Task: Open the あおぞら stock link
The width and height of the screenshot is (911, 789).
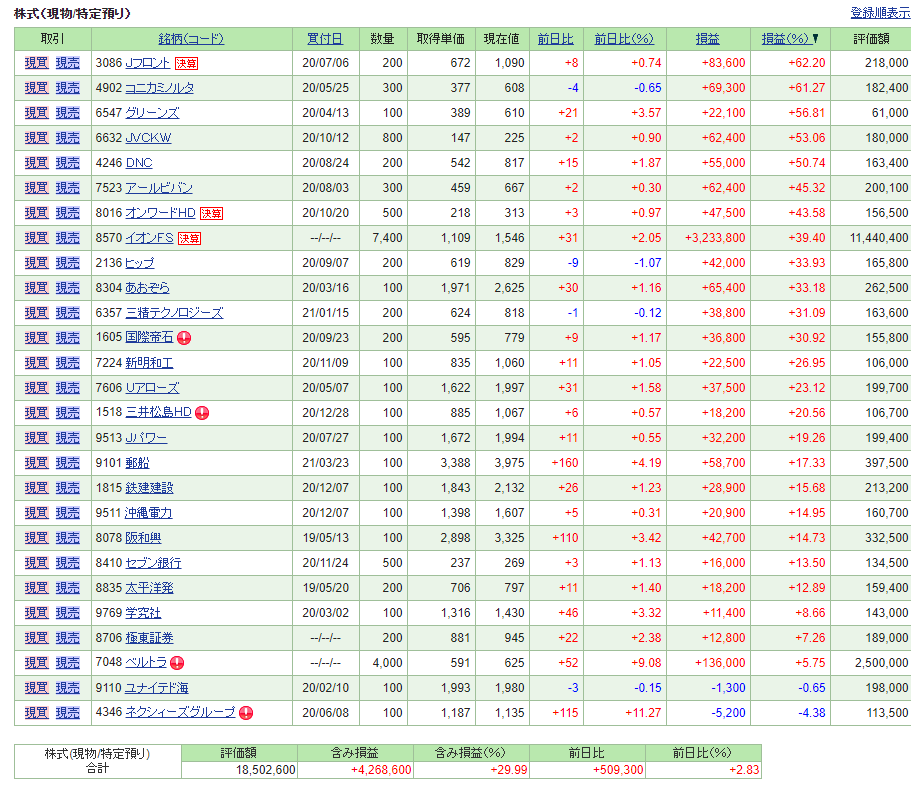Action: click(x=148, y=288)
